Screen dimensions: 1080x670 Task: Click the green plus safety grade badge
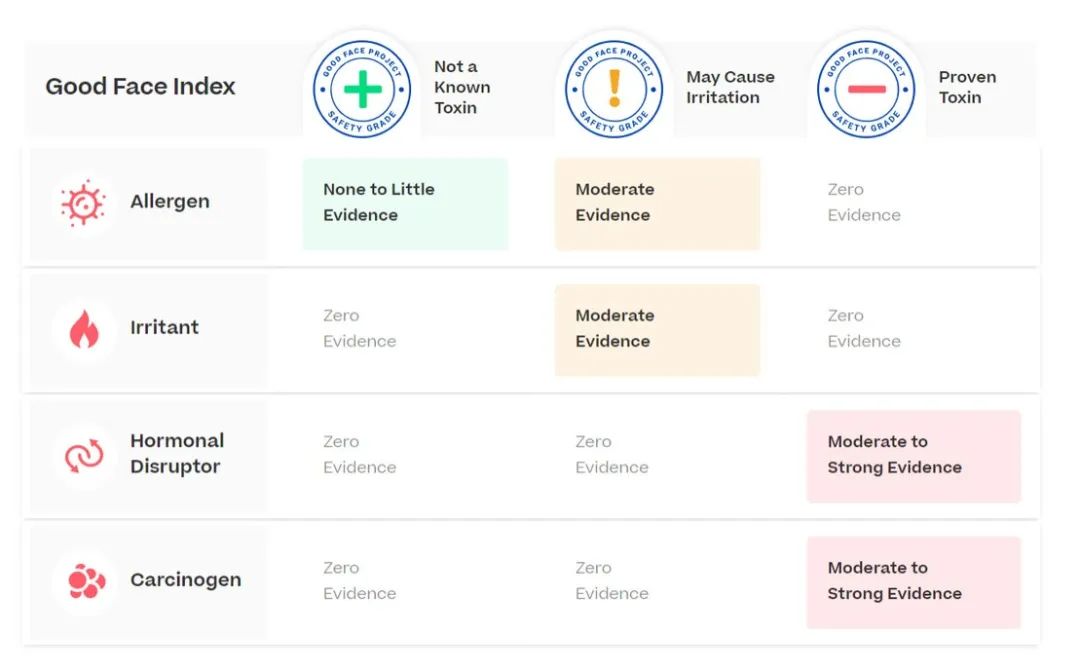tap(362, 88)
